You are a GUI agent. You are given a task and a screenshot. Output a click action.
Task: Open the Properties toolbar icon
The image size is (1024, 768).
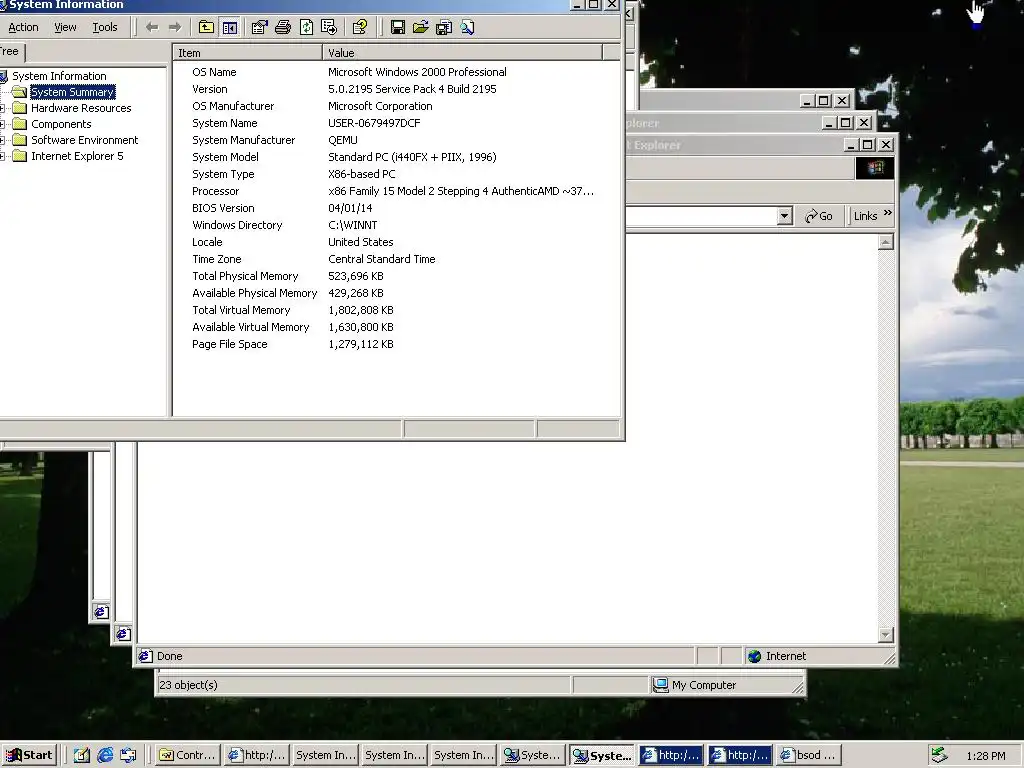pyautogui.click(x=259, y=27)
